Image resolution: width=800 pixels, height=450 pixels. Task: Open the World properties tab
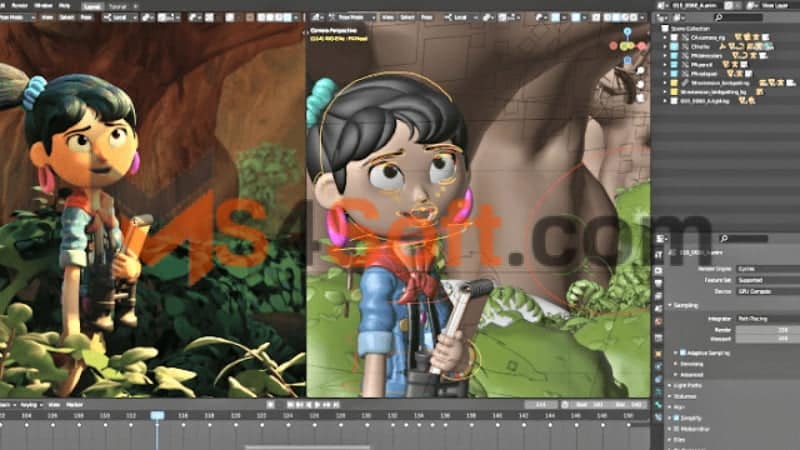click(x=659, y=321)
